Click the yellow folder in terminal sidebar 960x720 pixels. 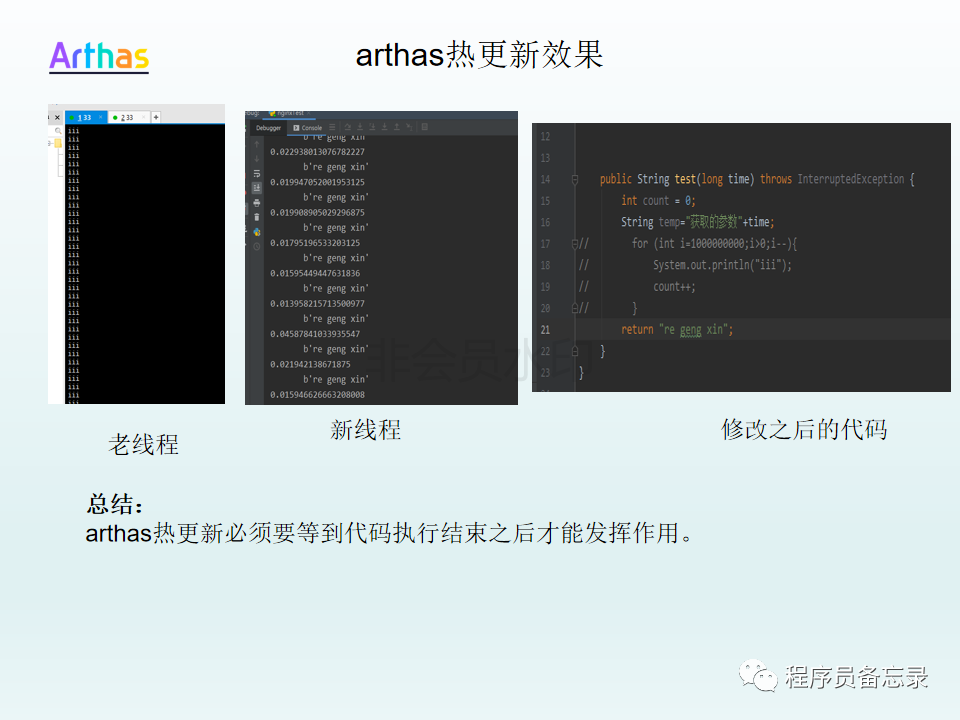58,143
